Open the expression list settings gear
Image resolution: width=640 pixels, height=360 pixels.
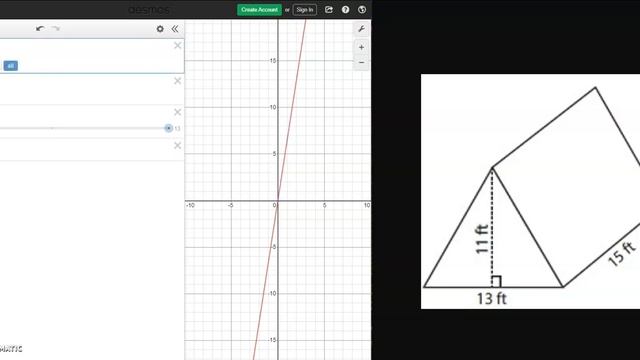pos(160,29)
